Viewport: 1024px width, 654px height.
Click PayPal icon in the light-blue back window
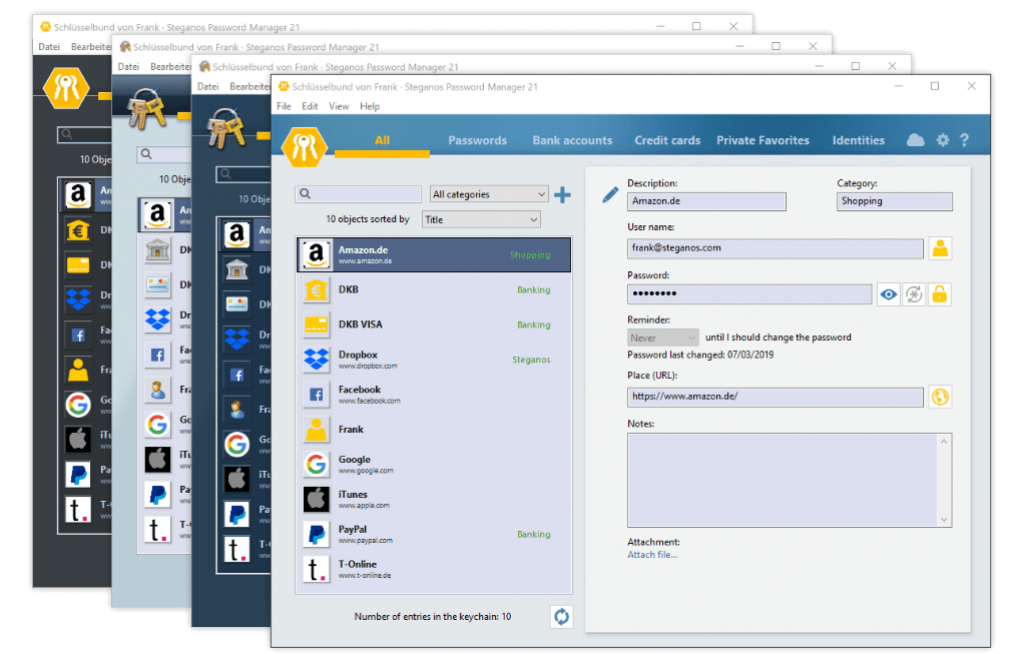tap(157, 494)
